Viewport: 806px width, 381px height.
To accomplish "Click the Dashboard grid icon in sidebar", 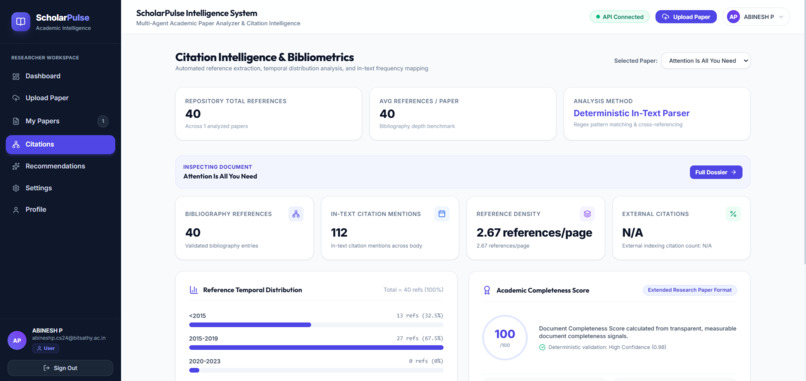I will point(16,76).
